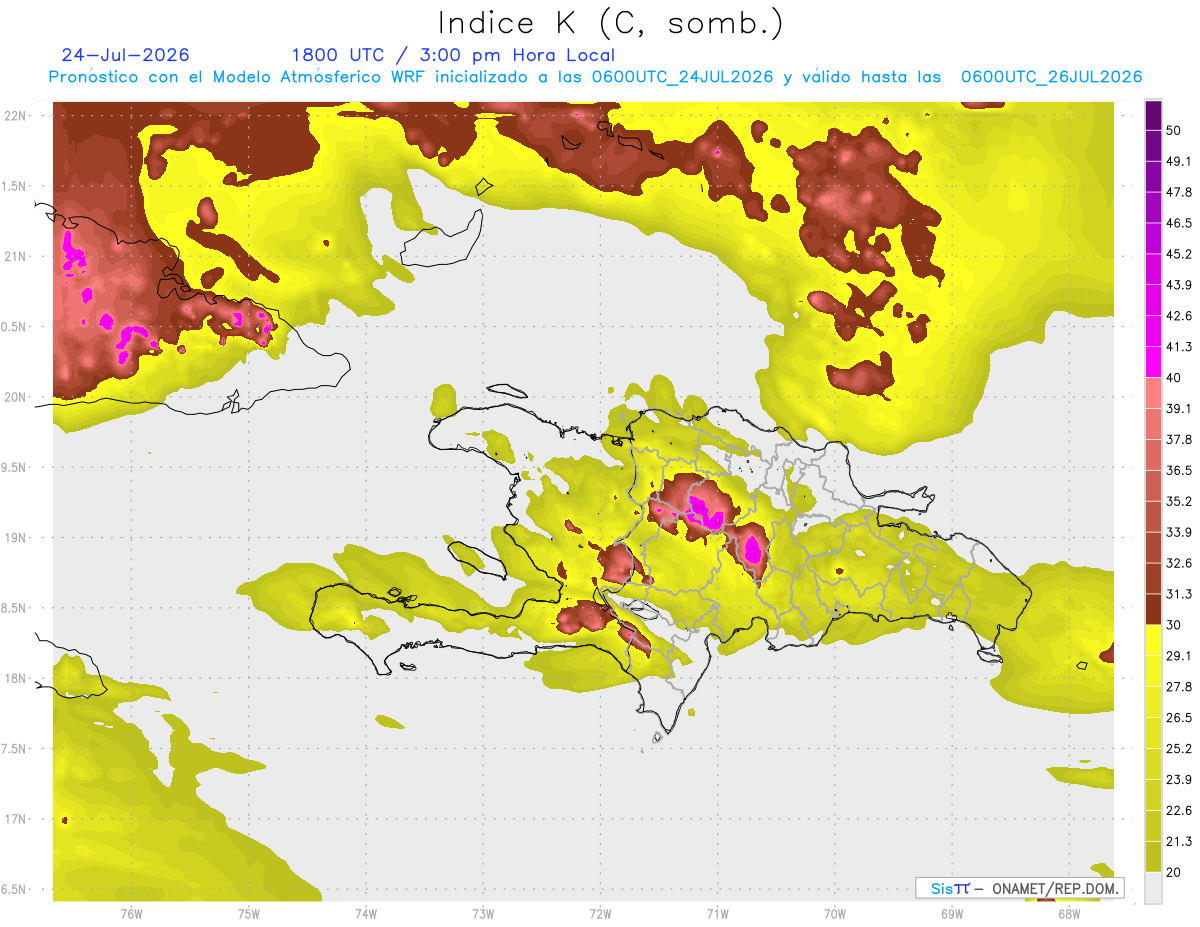The height and width of the screenshot is (927, 1200).
Task: Click the colorbar value "20"
Action: (x=1175, y=872)
